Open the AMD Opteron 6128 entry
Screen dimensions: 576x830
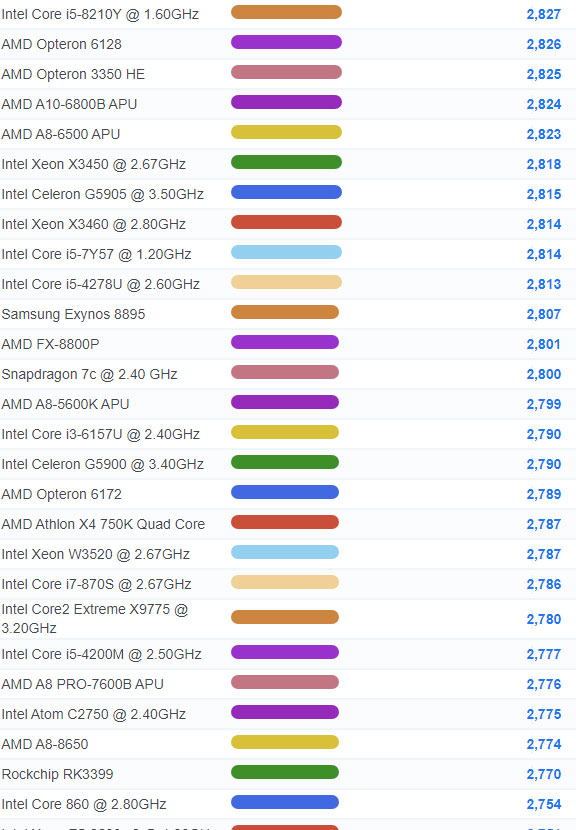pyautogui.click(x=61, y=44)
